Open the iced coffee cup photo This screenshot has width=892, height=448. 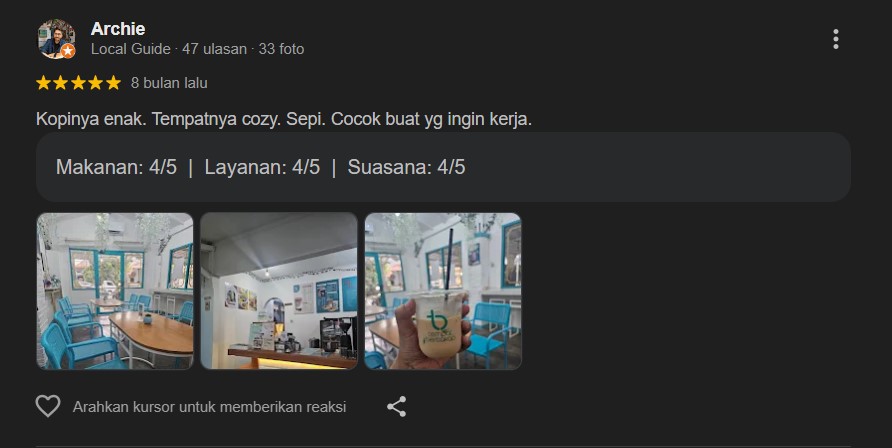443,291
